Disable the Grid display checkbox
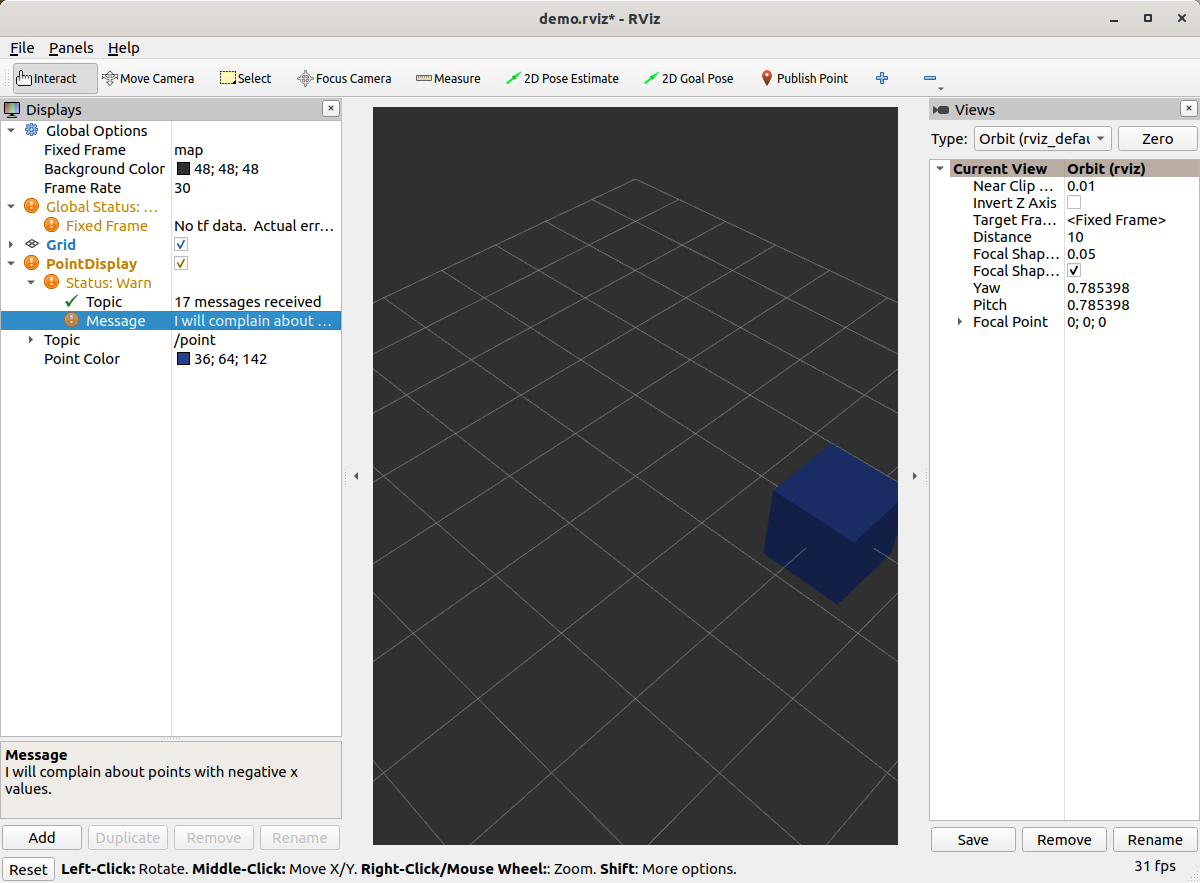 coord(181,245)
